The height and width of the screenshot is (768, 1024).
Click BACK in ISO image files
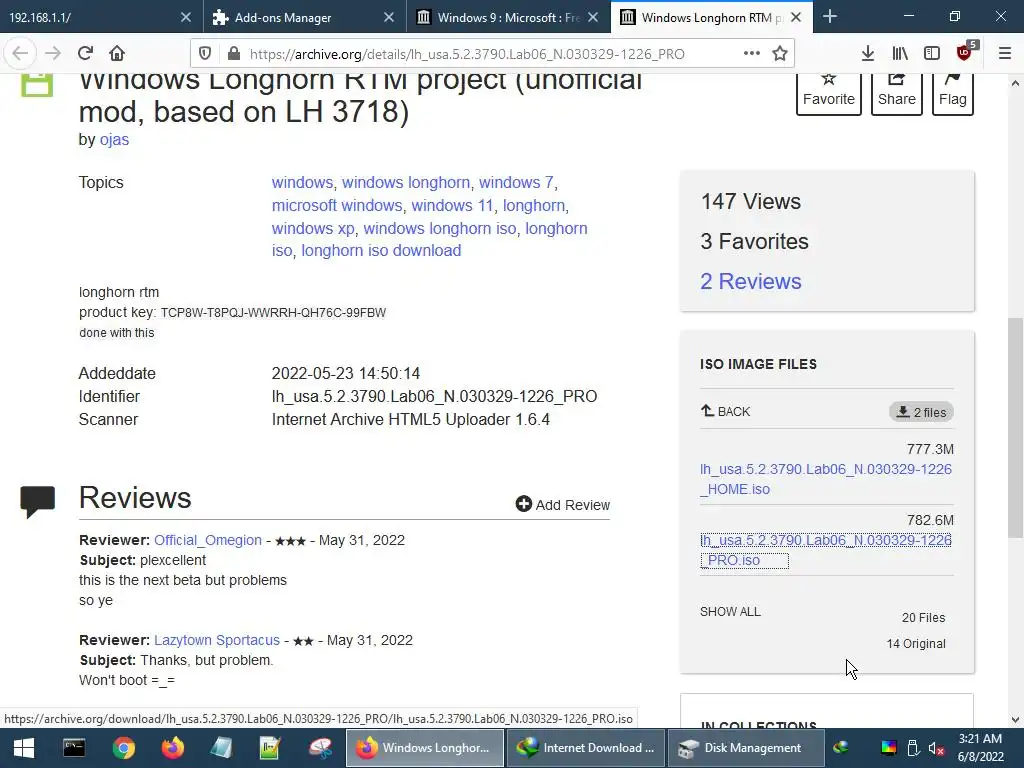(x=726, y=411)
